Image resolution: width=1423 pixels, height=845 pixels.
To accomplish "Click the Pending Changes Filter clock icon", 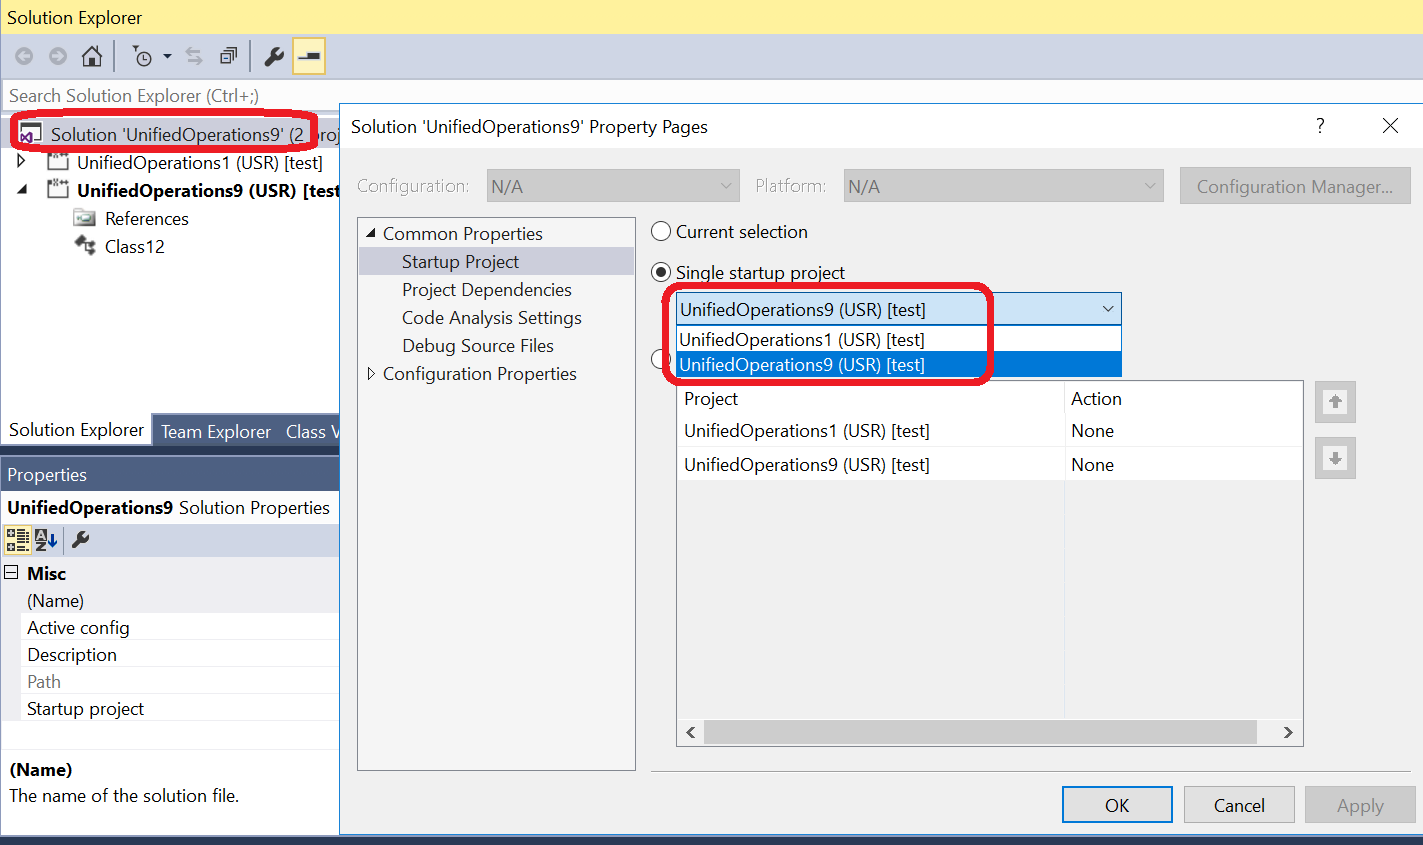I will coord(142,57).
